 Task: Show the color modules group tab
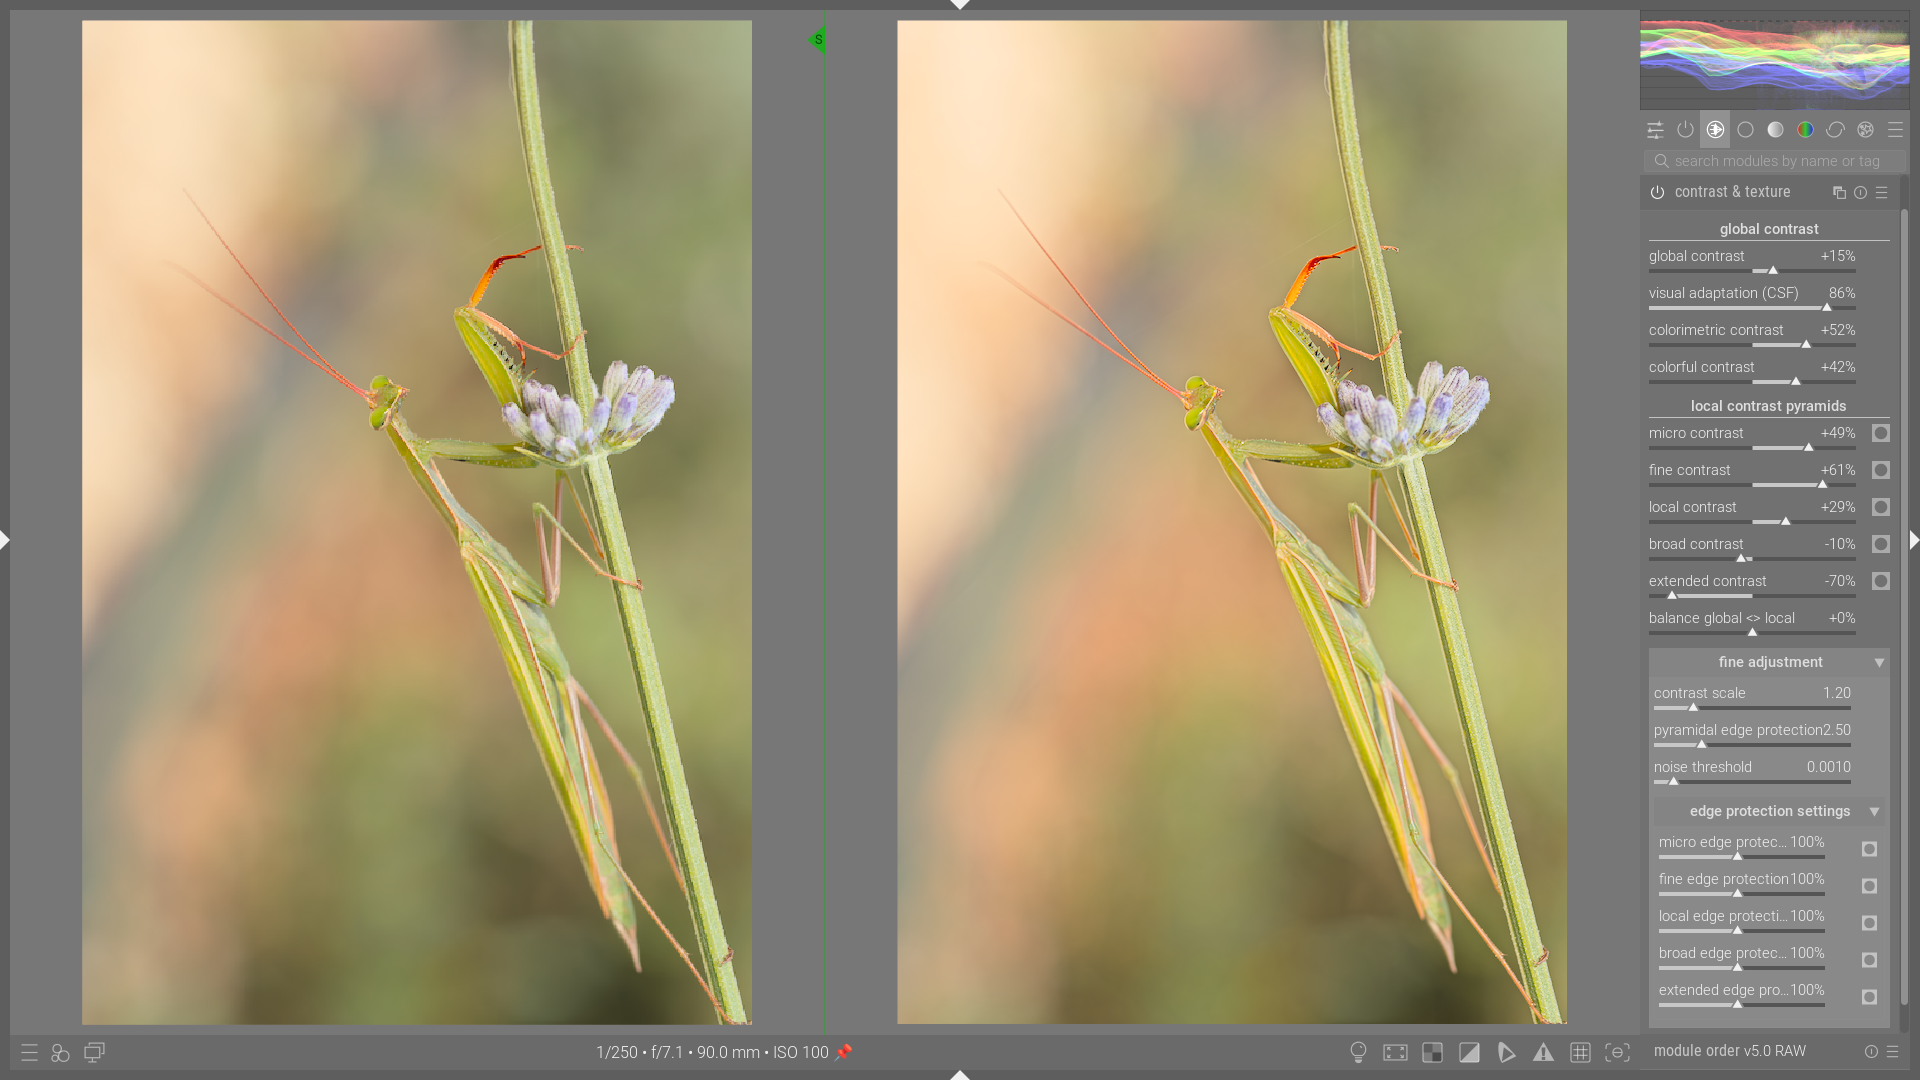tap(1805, 130)
